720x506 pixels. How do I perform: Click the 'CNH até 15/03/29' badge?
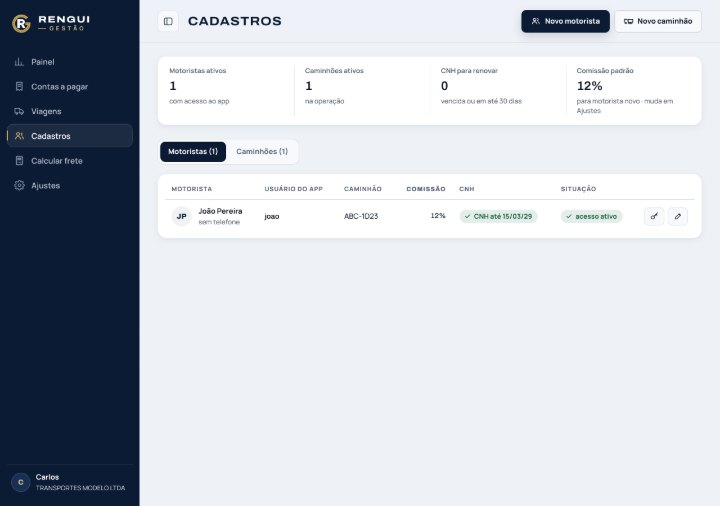point(499,216)
